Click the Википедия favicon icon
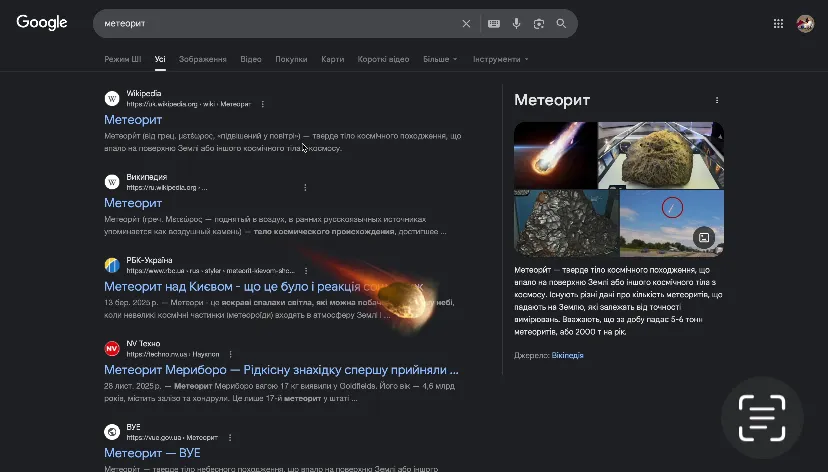Viewport: 828px width, 472px height. 112,182
